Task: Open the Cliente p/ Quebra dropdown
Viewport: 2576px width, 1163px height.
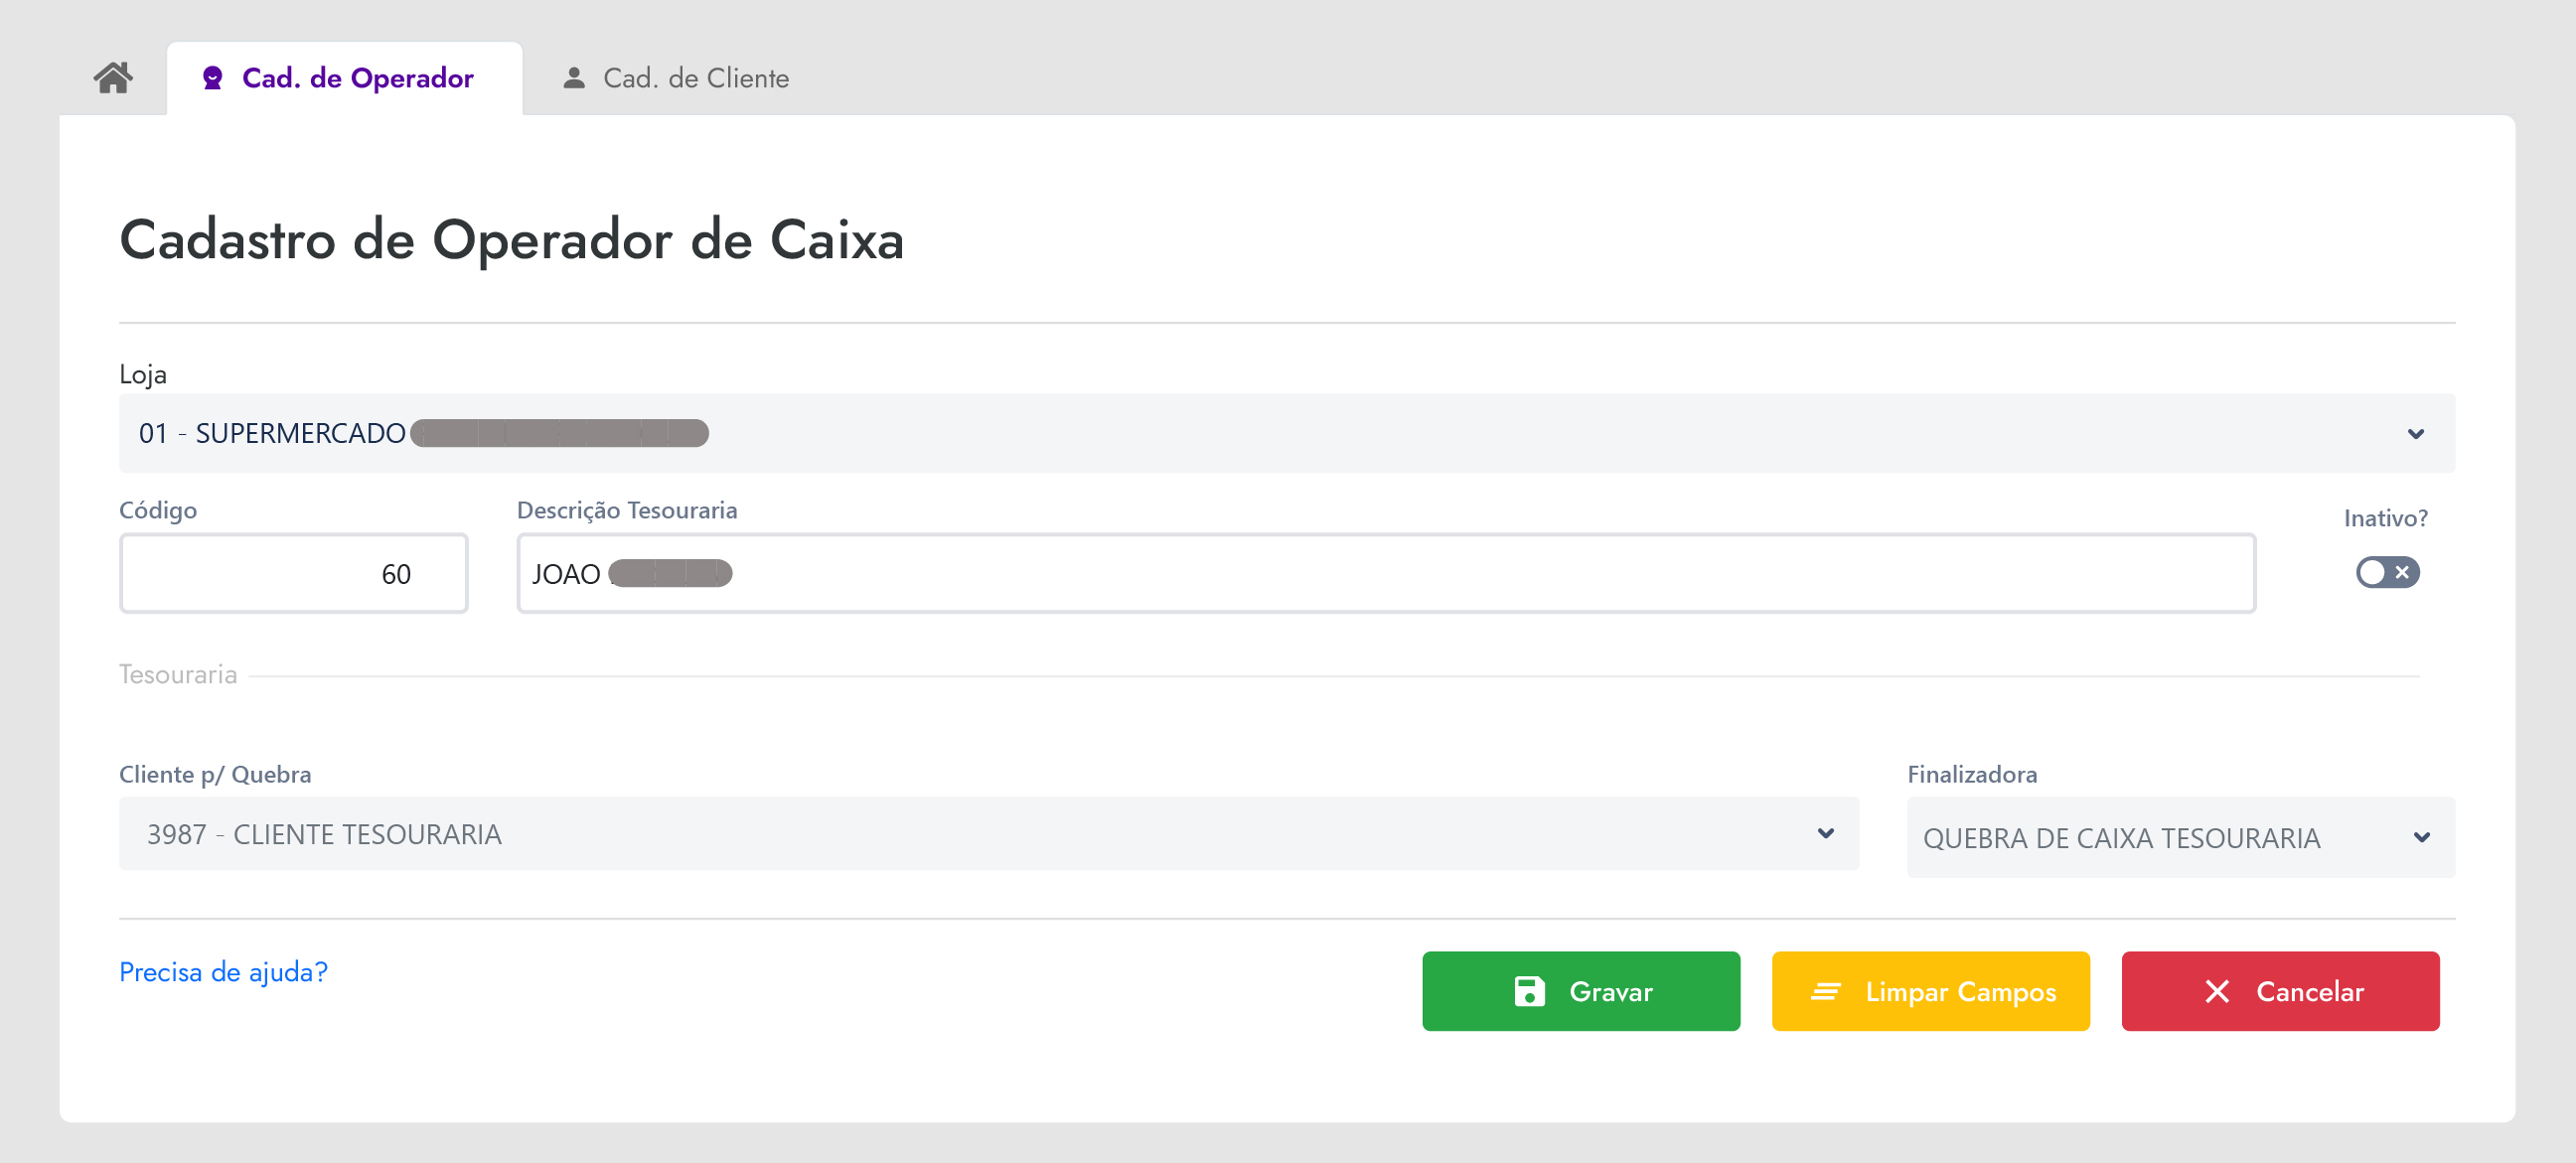Action: tap(1825, 834)
